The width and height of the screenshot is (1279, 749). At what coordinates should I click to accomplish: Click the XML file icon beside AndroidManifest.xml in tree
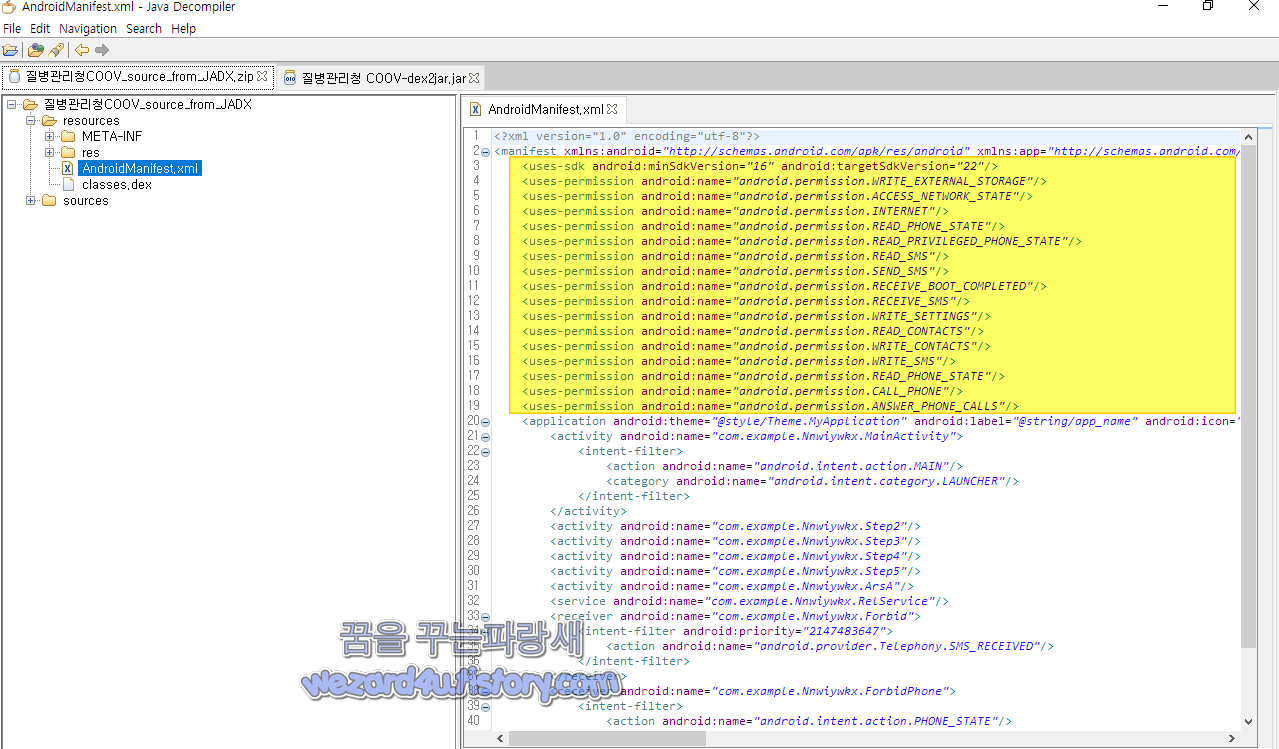68,169
